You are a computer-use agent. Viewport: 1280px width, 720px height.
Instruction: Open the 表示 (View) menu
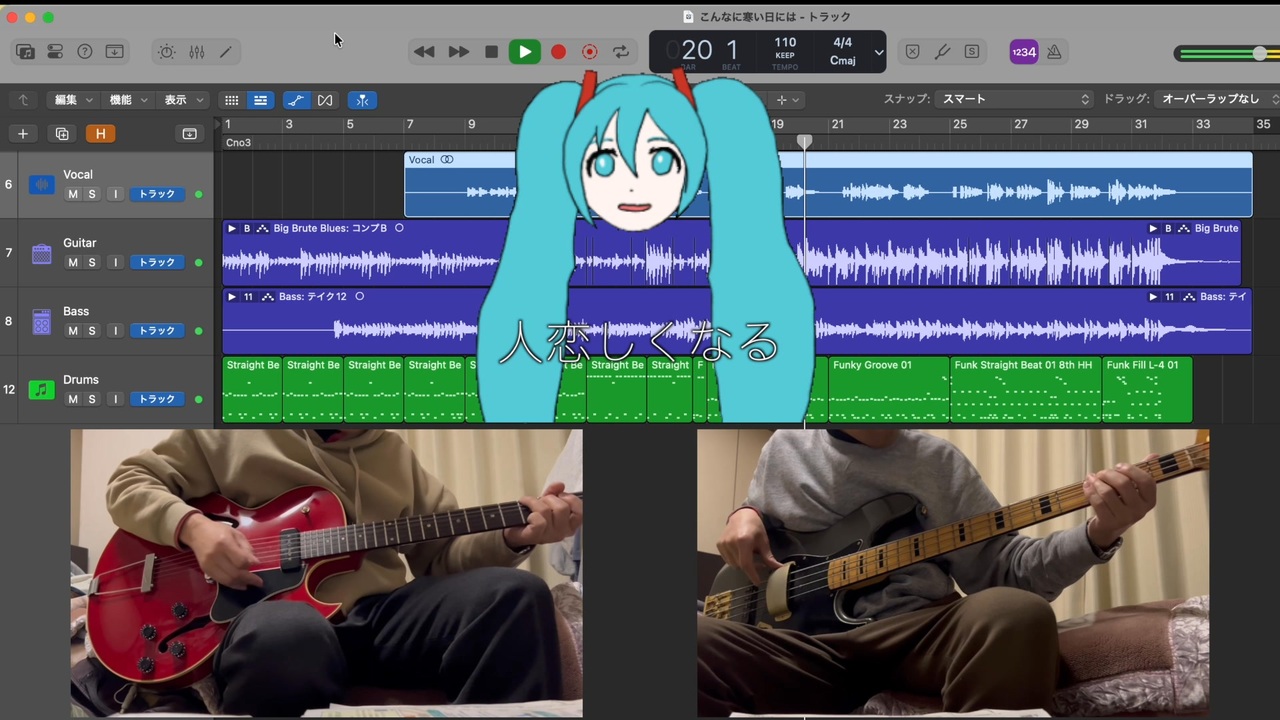click(183, 100)
